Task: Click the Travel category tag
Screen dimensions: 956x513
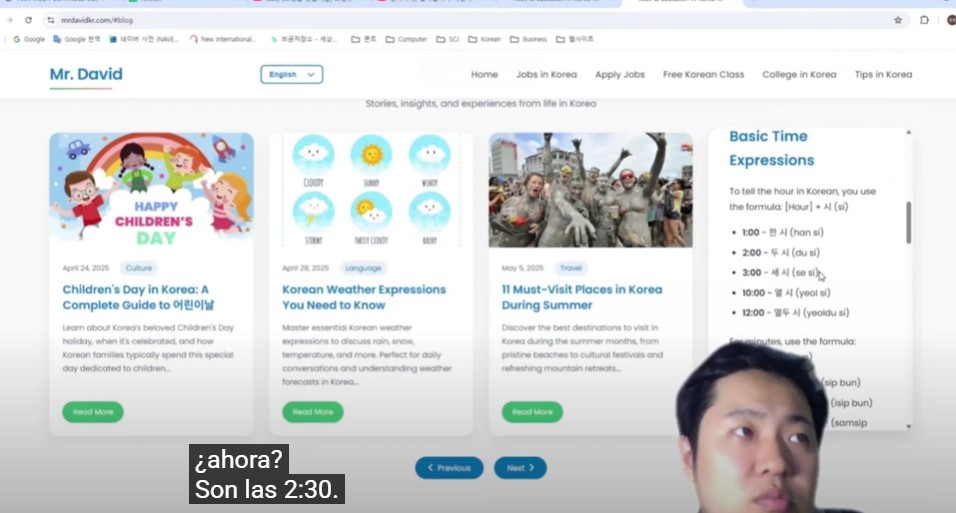Action: [x=571, y=268]
